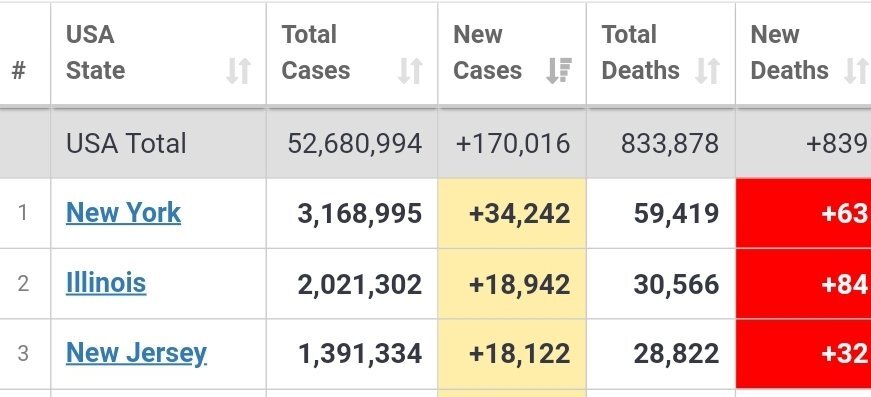Click the USA State sort arrows icon
Image resolution: width=871 pixels, height=397 pixels.
(239, 71)
